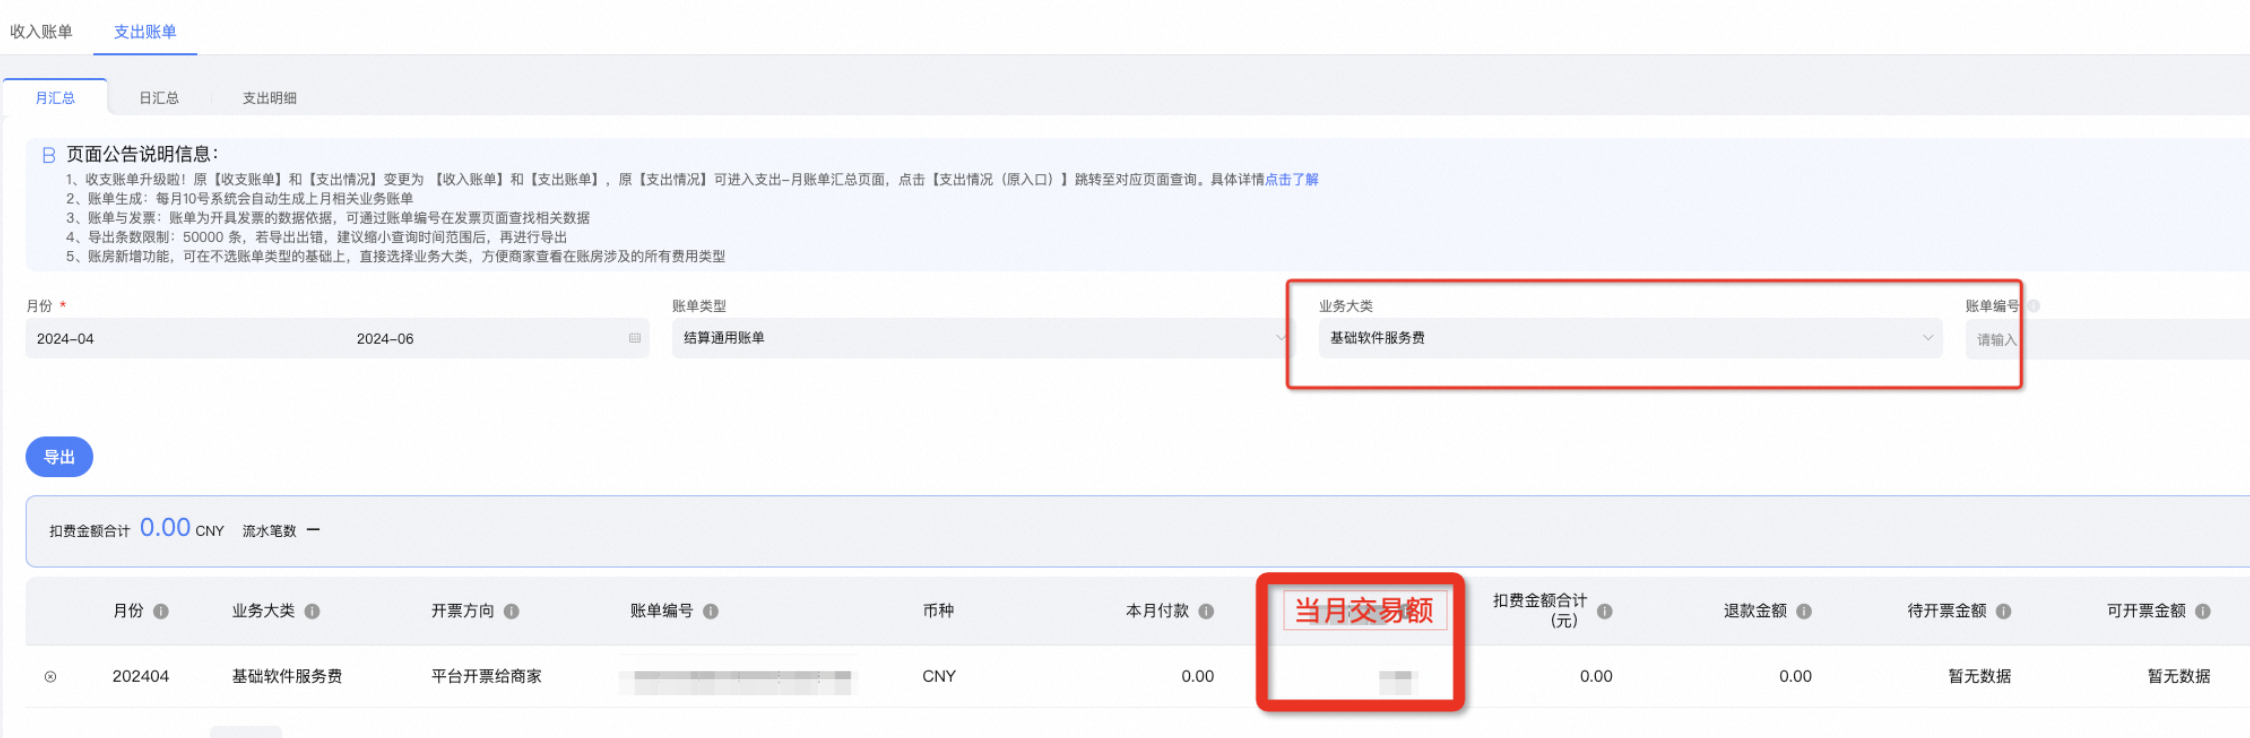
Task: Click the 202404 month cell
Action: 141,676
